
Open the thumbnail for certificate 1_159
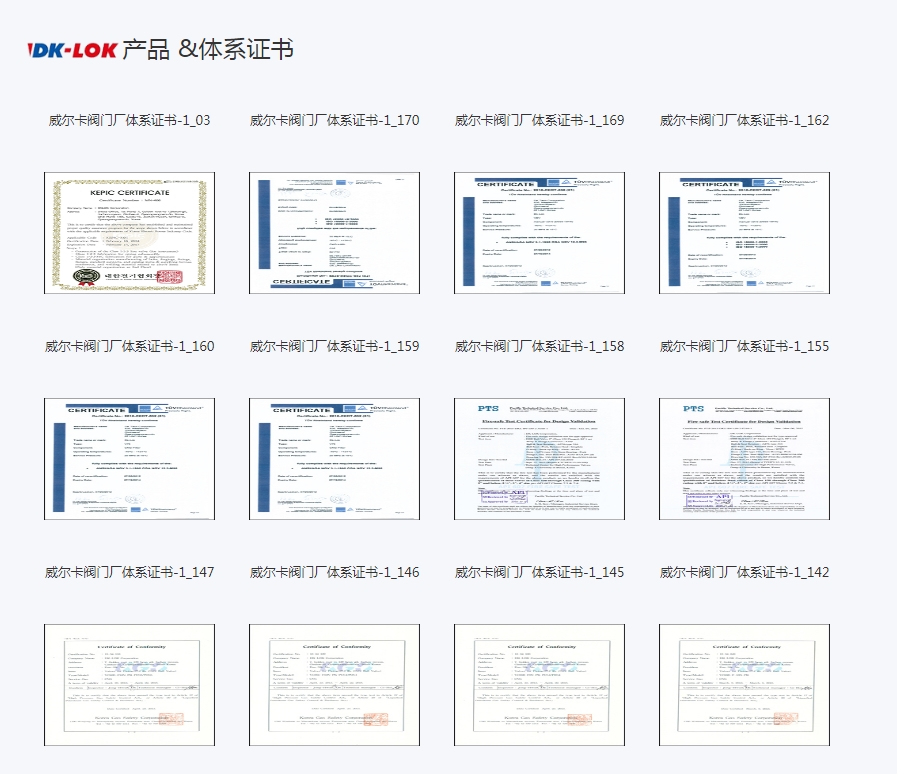(334, 459)
